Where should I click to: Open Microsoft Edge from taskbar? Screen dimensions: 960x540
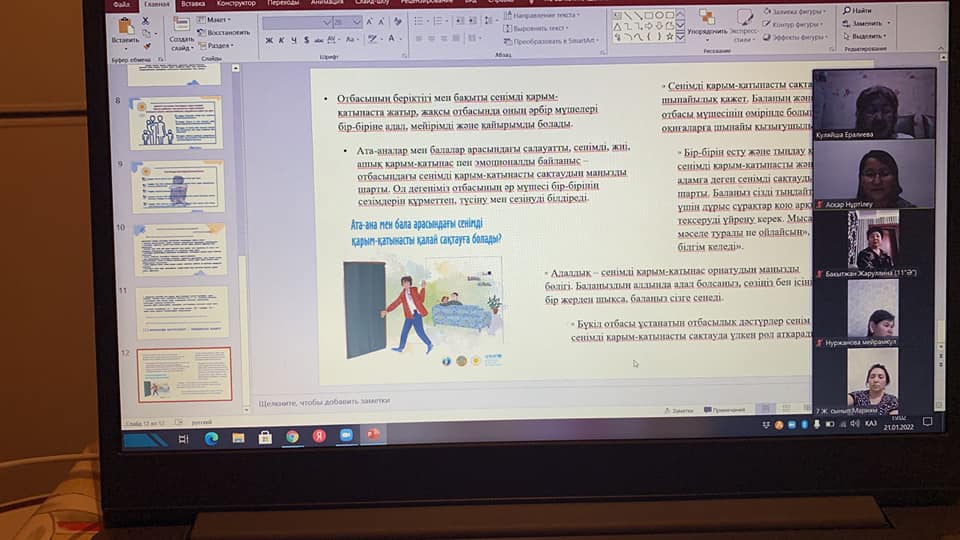point(211,437)
